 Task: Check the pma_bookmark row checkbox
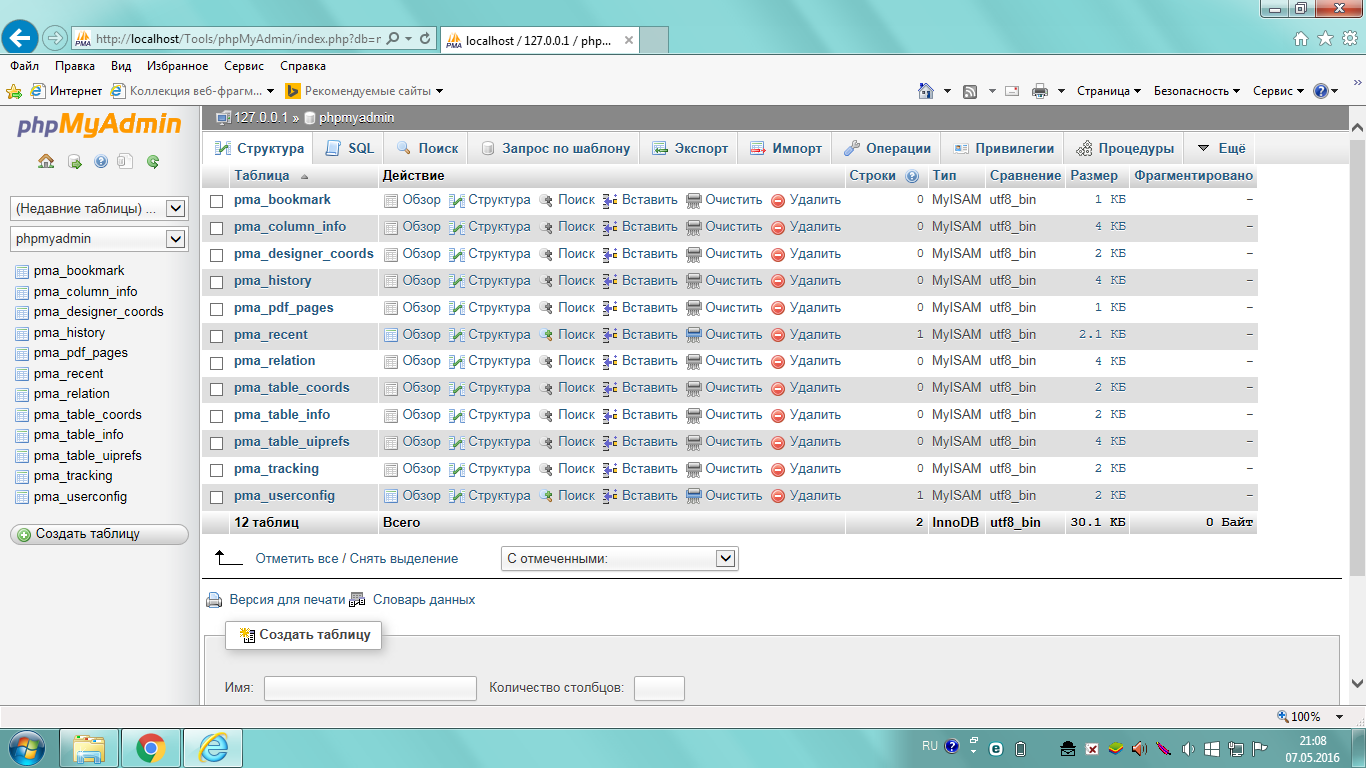(216, 201)
